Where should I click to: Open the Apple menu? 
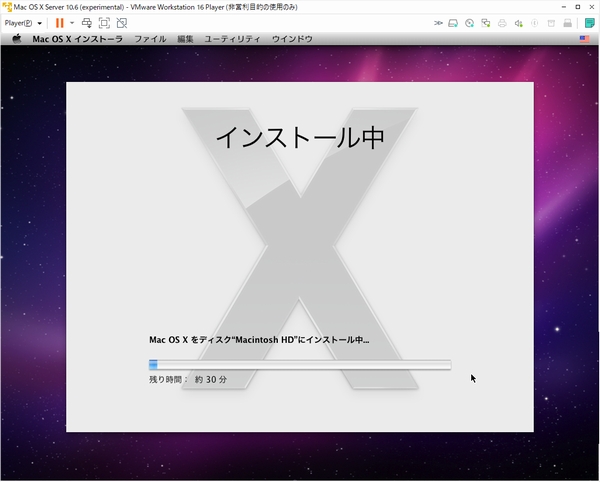(17, 39)
